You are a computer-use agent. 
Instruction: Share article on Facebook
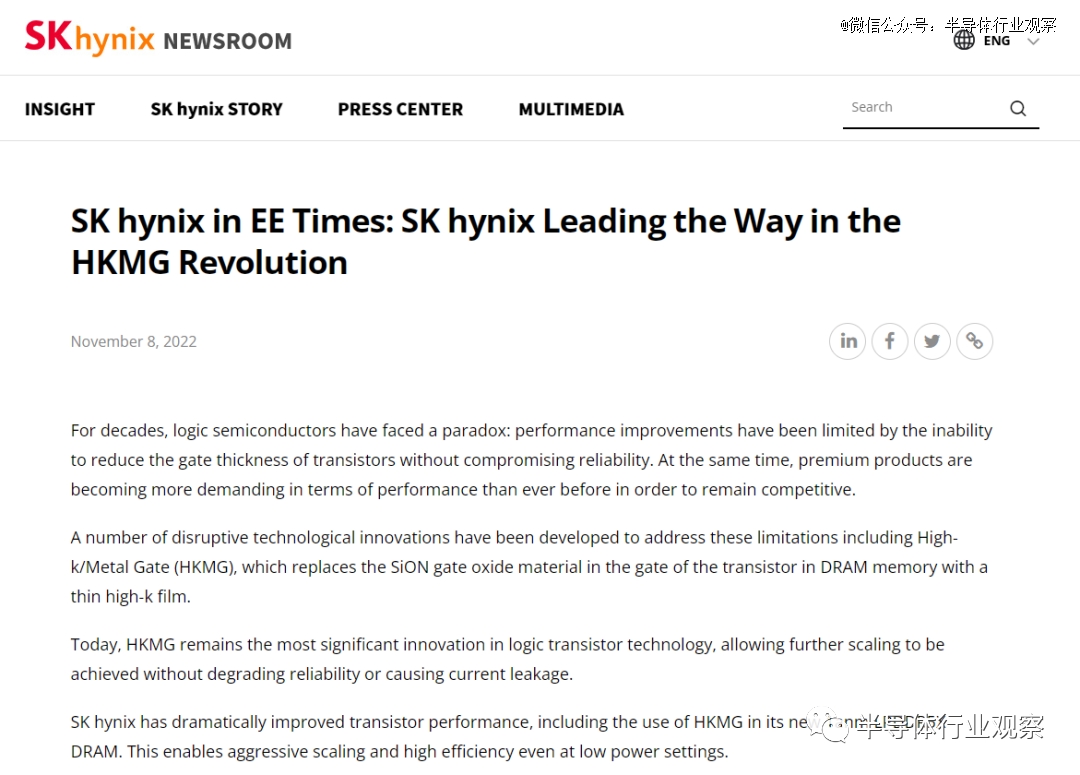(x=890, y=341)
